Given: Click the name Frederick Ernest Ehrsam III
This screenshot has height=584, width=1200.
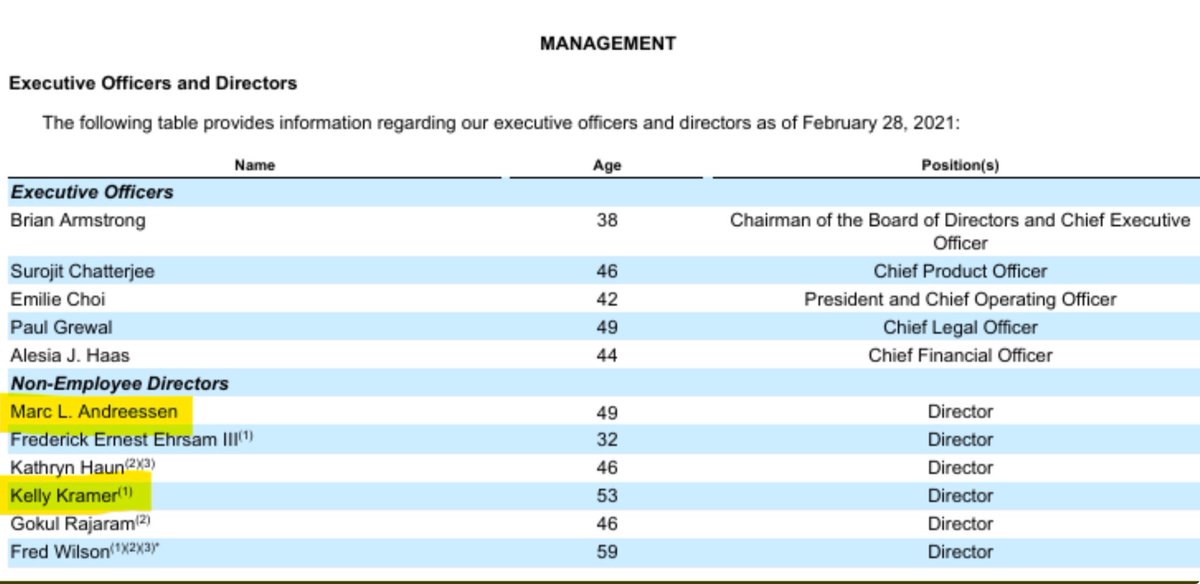Looking at the screenshot, I should 123,440.
